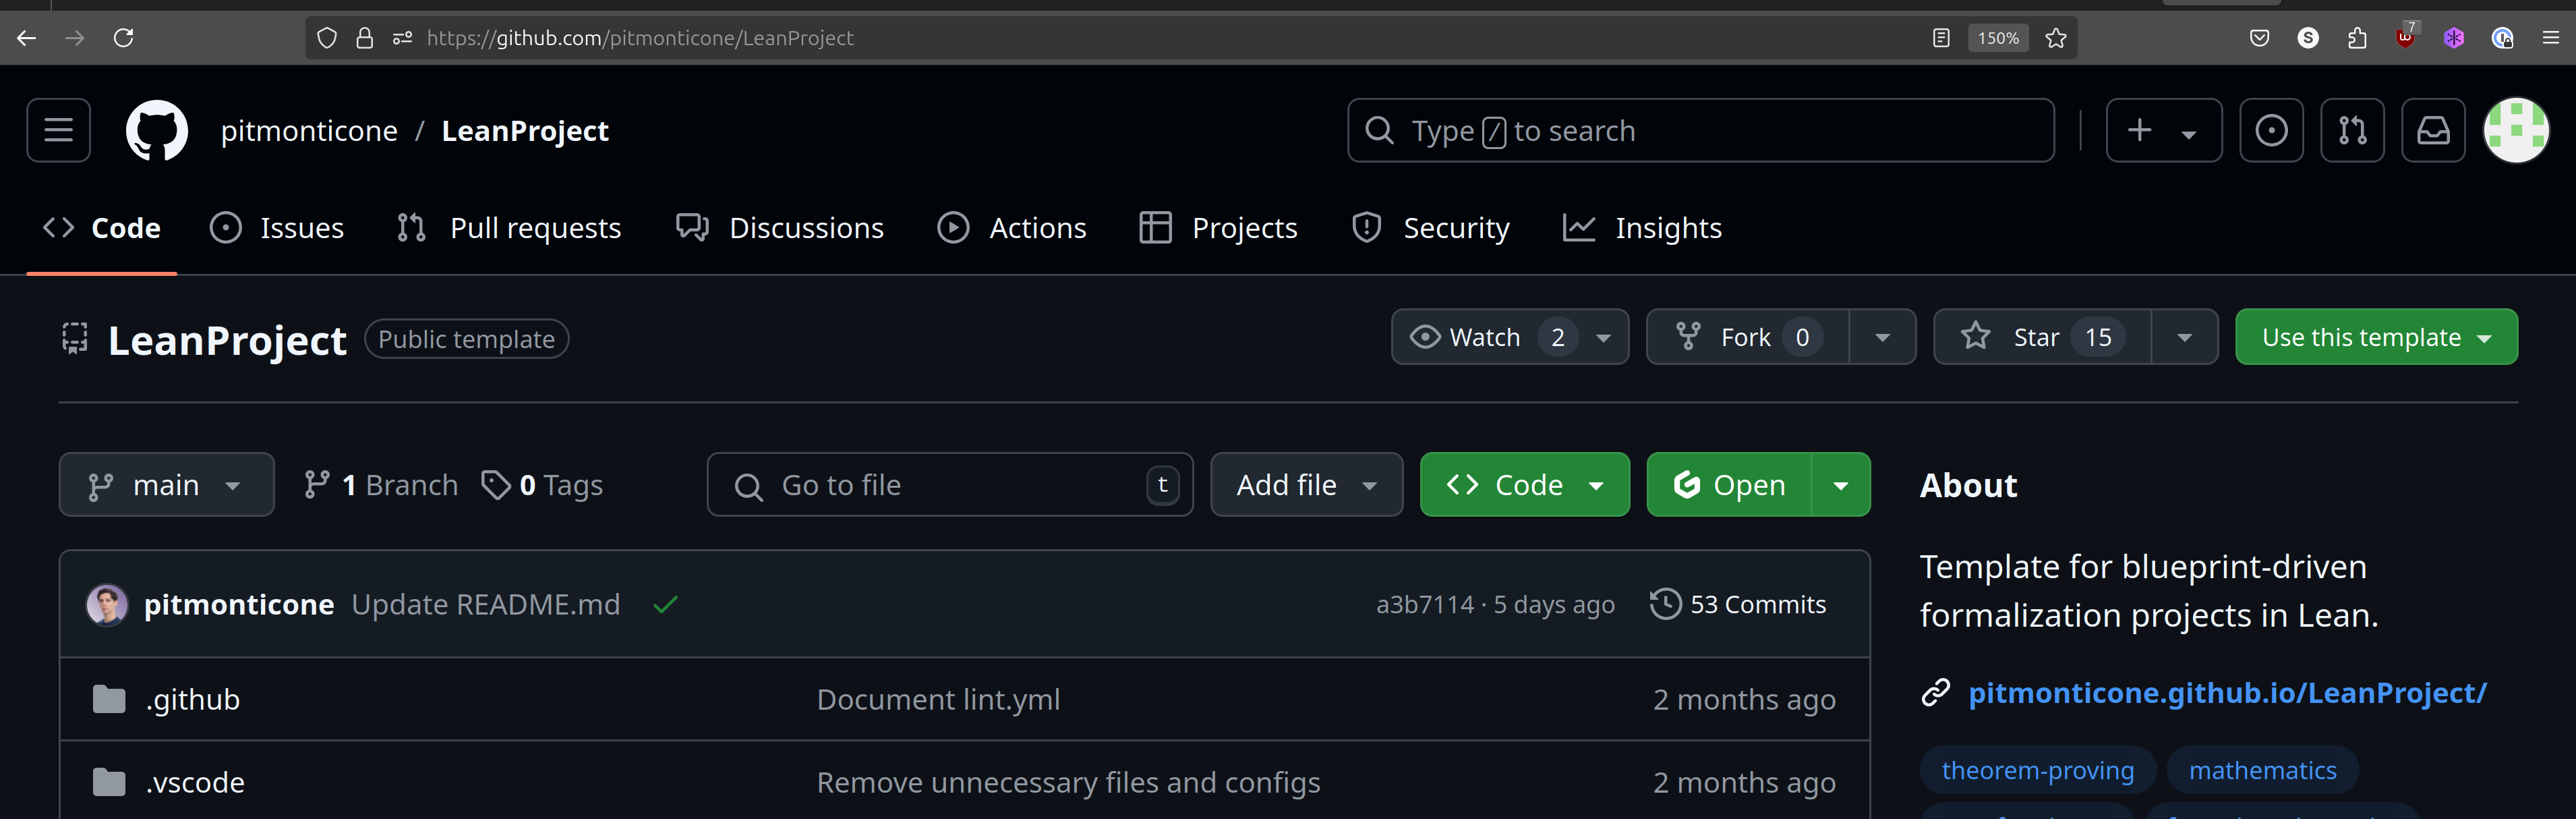Open the green Code clone dropdown
Image resolution: width=2576 pixels, height=819 pixels.
pos(1525,485)
